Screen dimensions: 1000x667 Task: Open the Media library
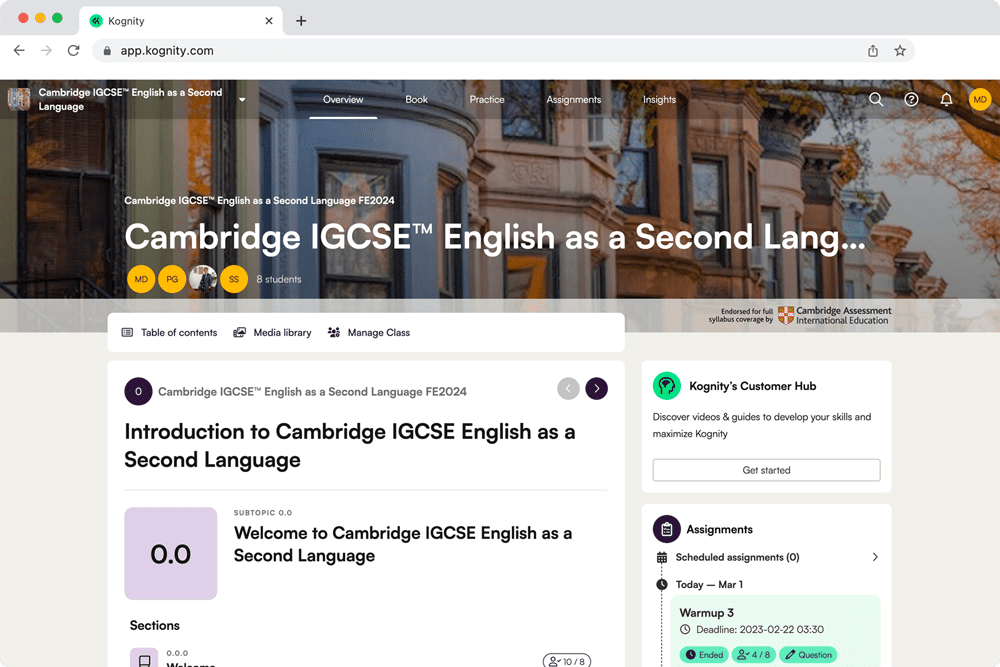[x=272, y=332]
